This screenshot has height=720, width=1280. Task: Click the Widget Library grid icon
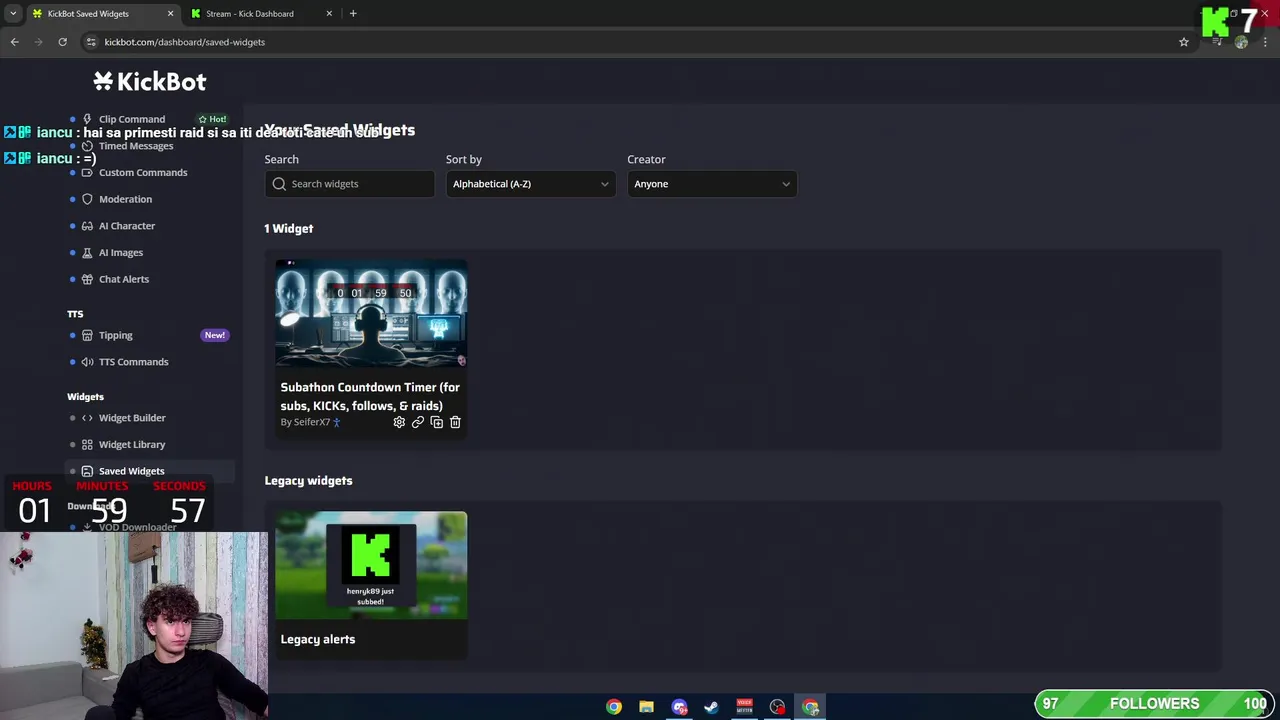tap(87, 444)
